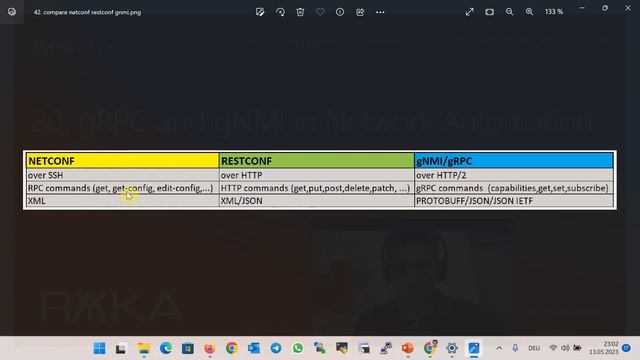Open the volume speaker tray icon
Viewport: 640px width, 360px height.
tap(565, 348)
